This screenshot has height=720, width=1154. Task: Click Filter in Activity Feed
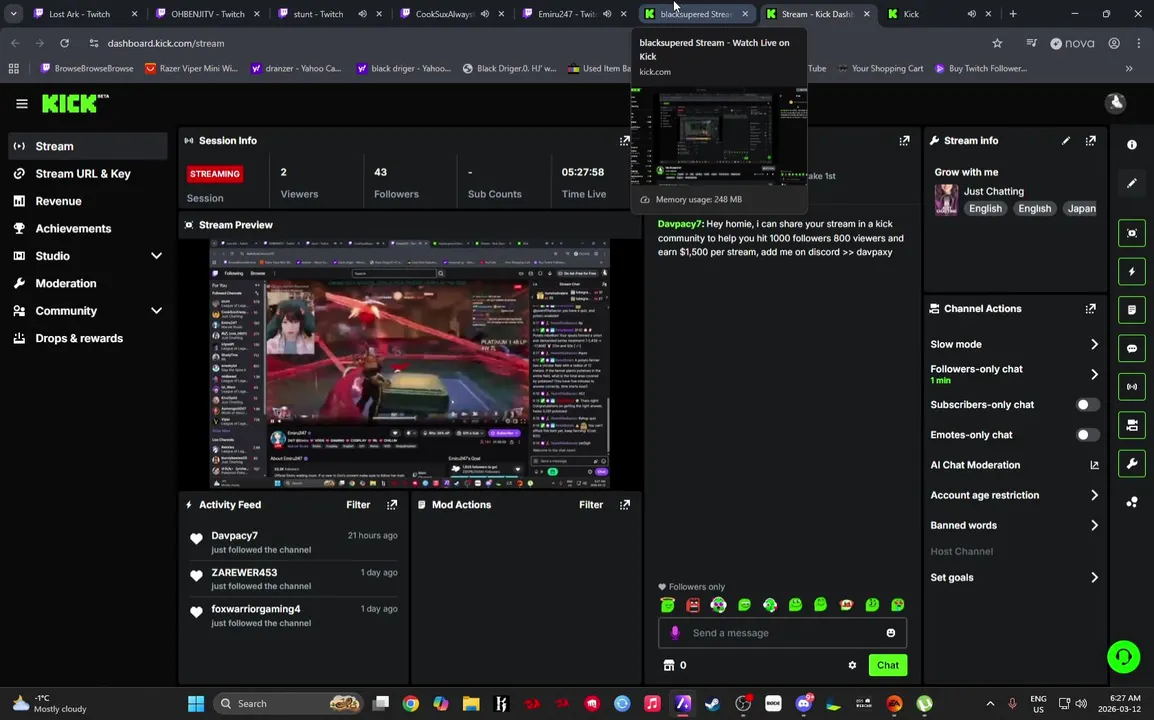tap(358, 505)
